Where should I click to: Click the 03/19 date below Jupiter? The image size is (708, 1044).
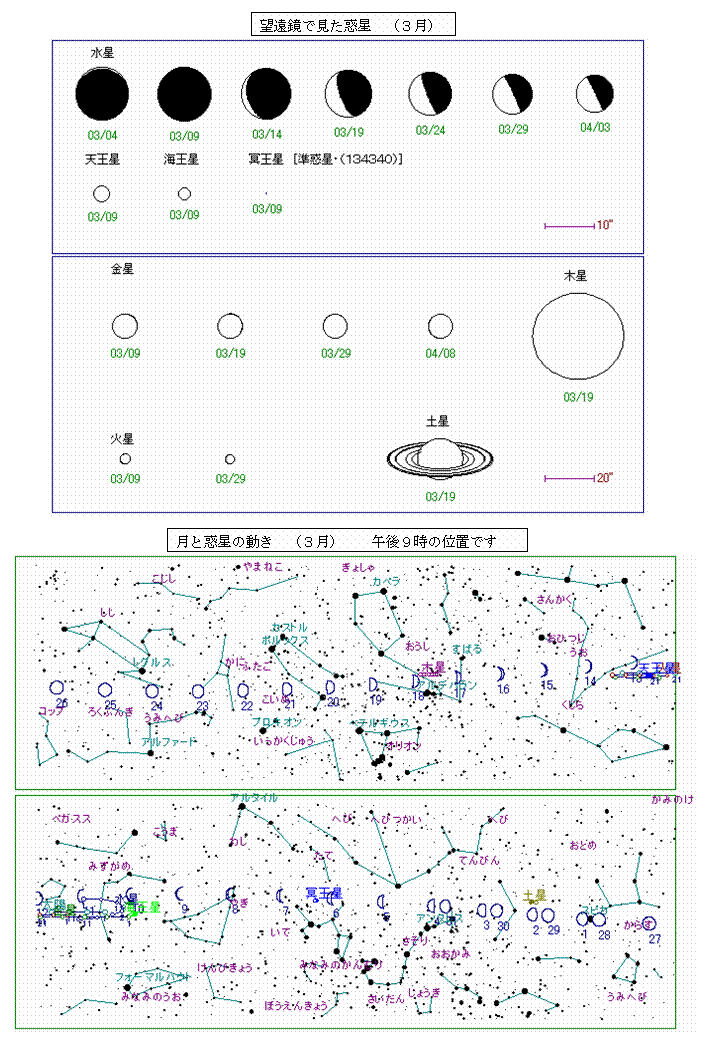click(578, 397)
